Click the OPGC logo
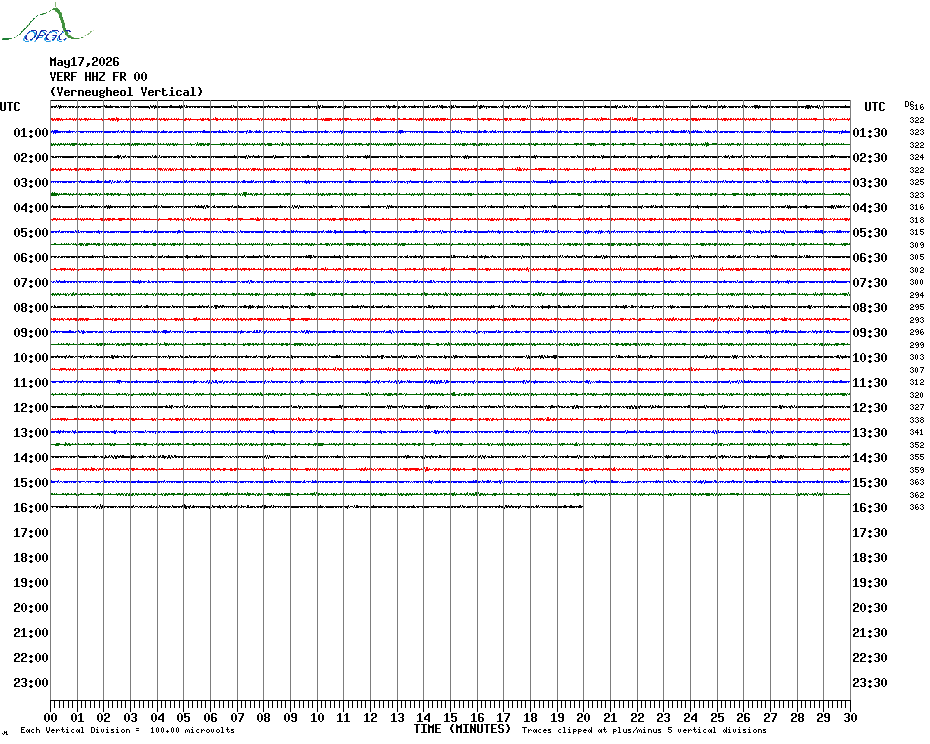Image resolution: width=930 pixels, height=744 pixels. (46, 24)
